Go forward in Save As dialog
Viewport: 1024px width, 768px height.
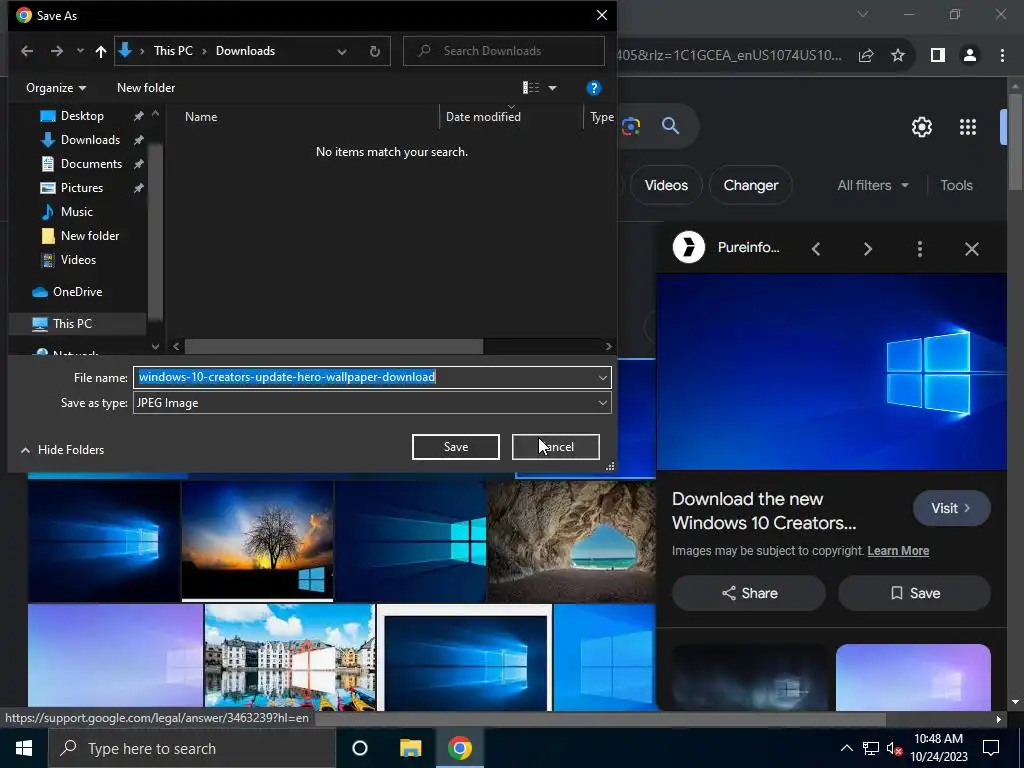click(57, 51)
